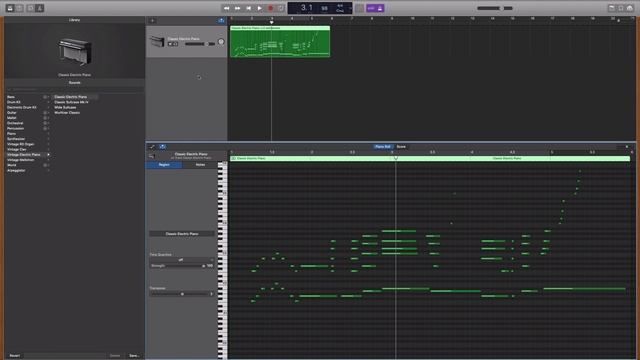Screen dimensions: 640x360
Task: Switch to the Piano Roll tab
Action: coord(382,147)
